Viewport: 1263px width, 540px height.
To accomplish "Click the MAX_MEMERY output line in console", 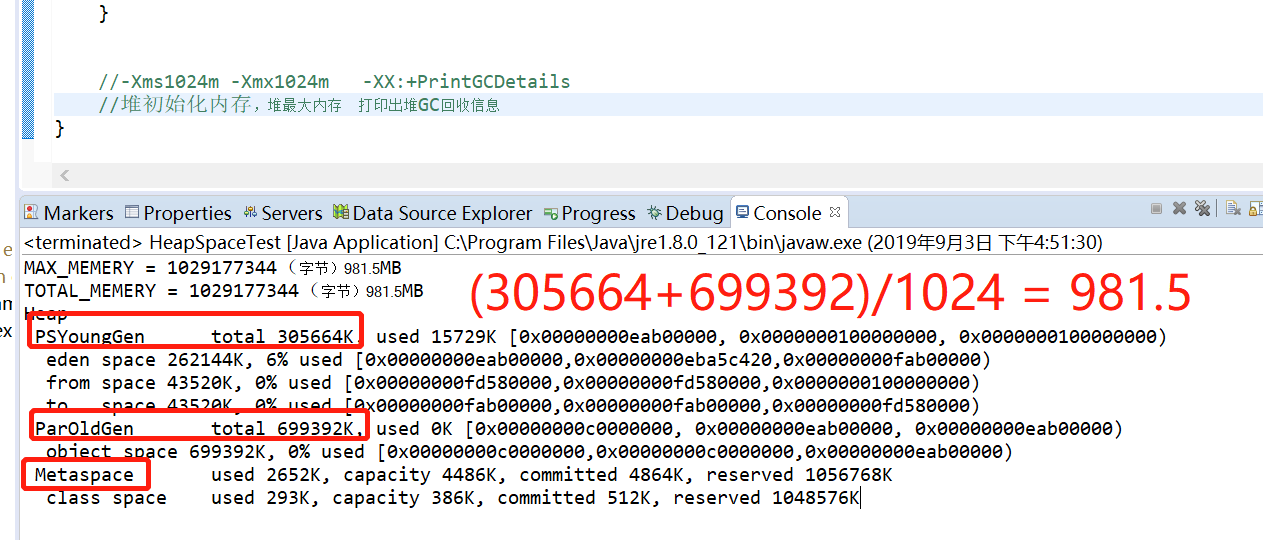I will (212, 268).
